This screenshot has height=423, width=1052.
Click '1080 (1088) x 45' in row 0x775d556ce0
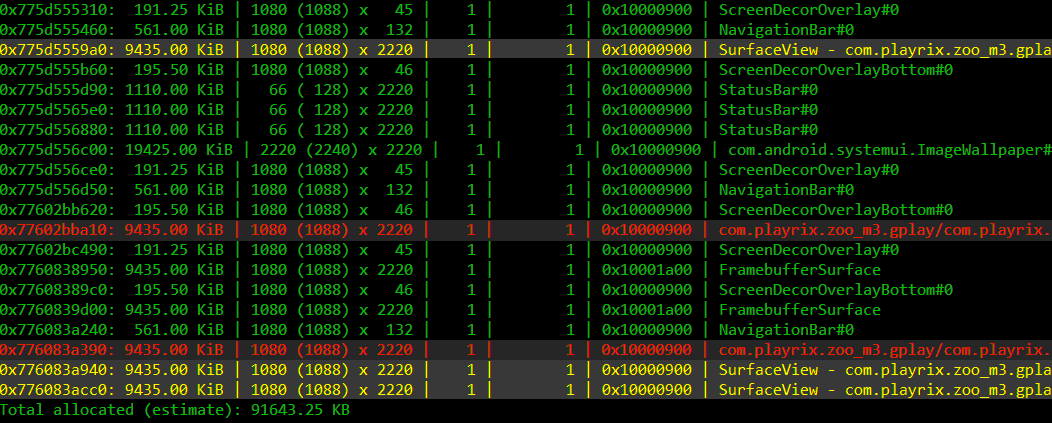click(x=332, y=171)
